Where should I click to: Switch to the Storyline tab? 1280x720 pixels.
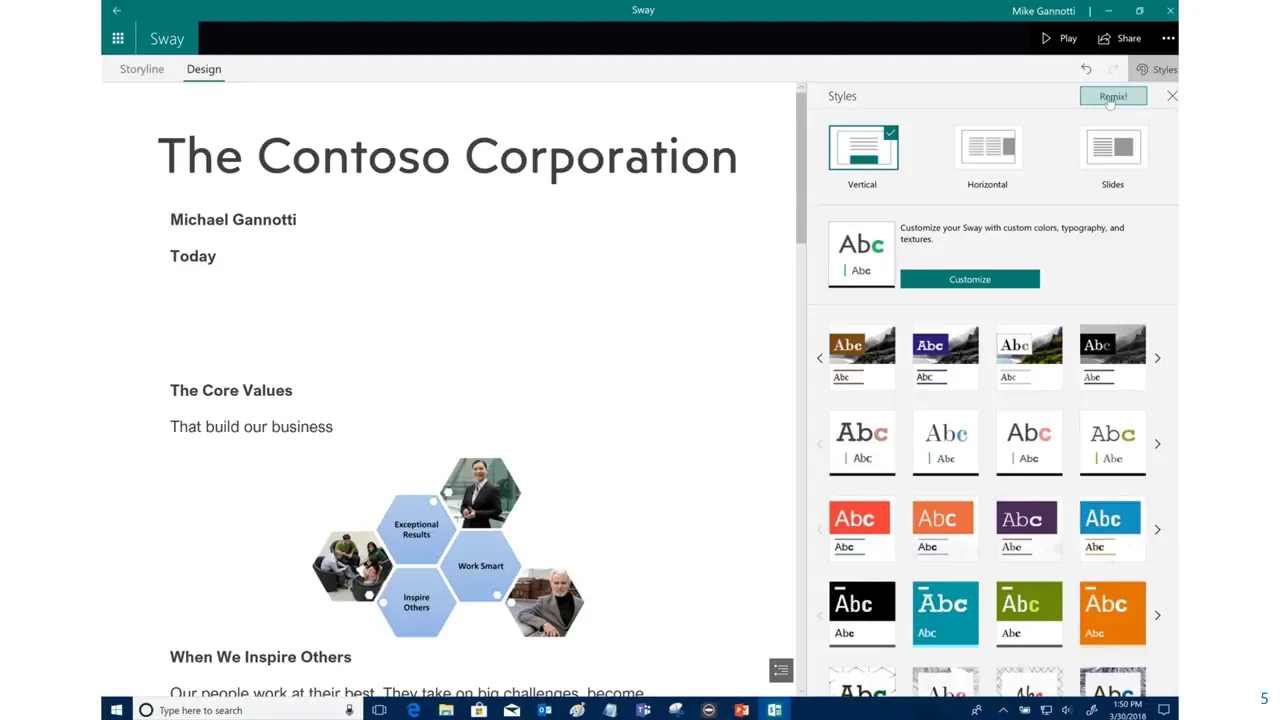point(142,69)
